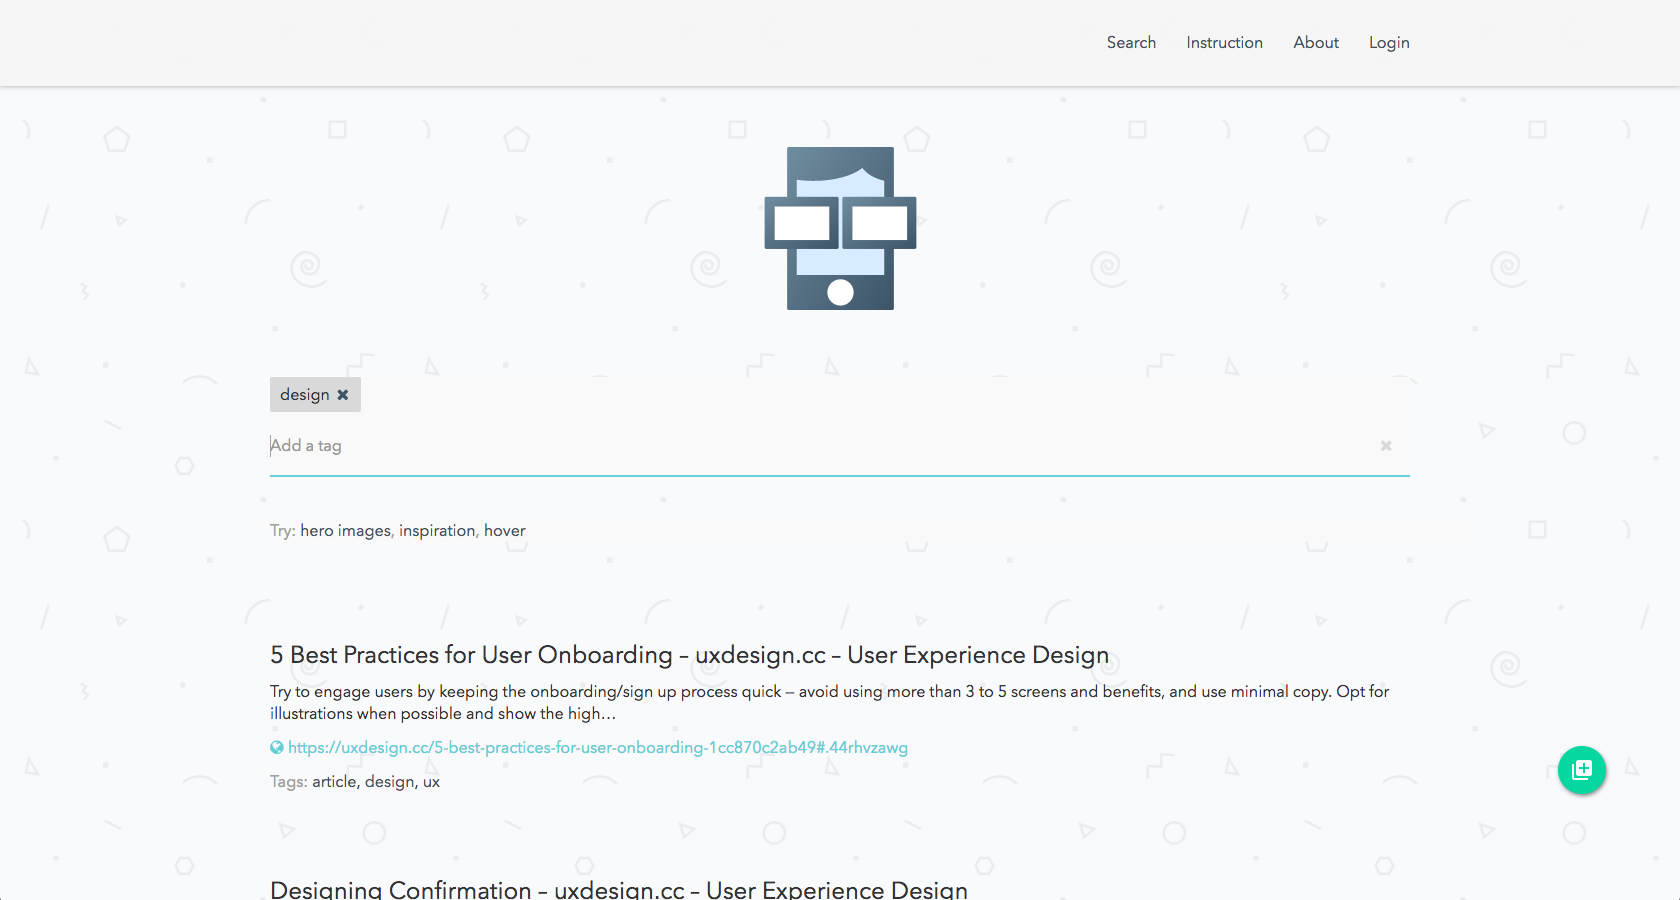Click the green floating add bookmark button
The height and width of the screenshot is (900, 1680).
tap(1582, 770)
